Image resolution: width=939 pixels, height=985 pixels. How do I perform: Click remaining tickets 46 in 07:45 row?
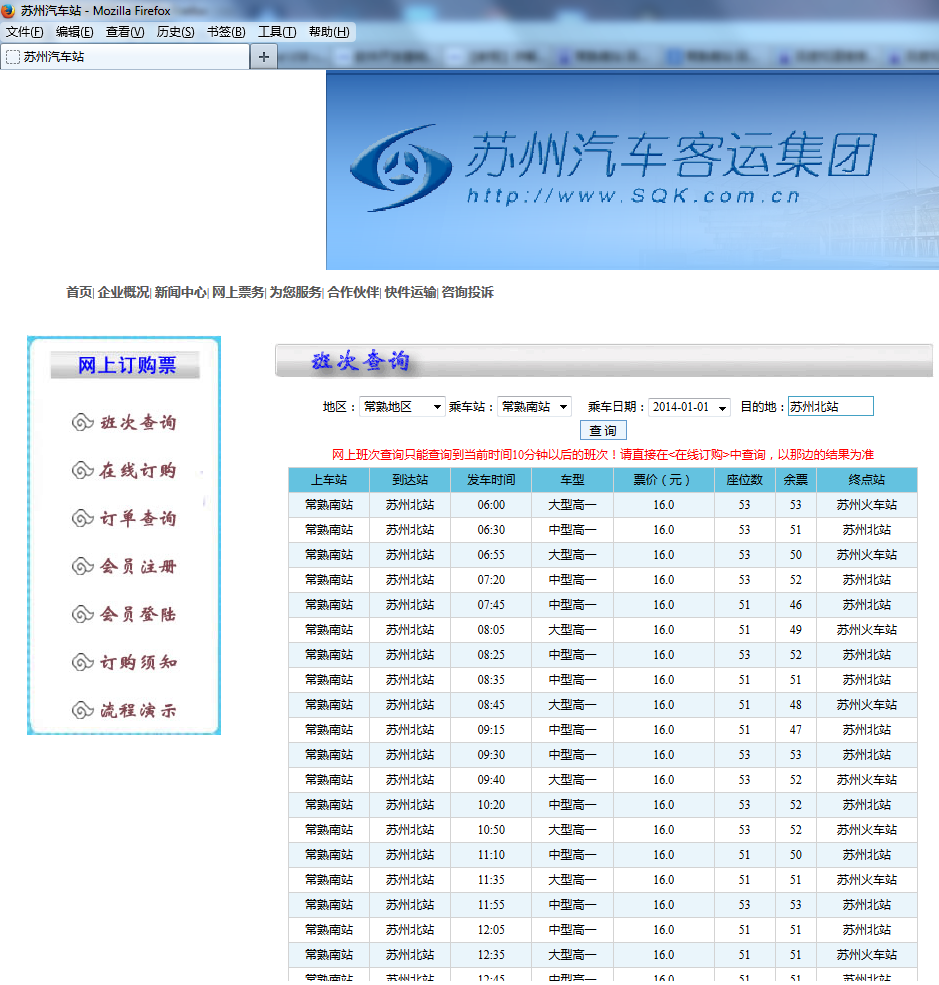(x=796, y=605)
